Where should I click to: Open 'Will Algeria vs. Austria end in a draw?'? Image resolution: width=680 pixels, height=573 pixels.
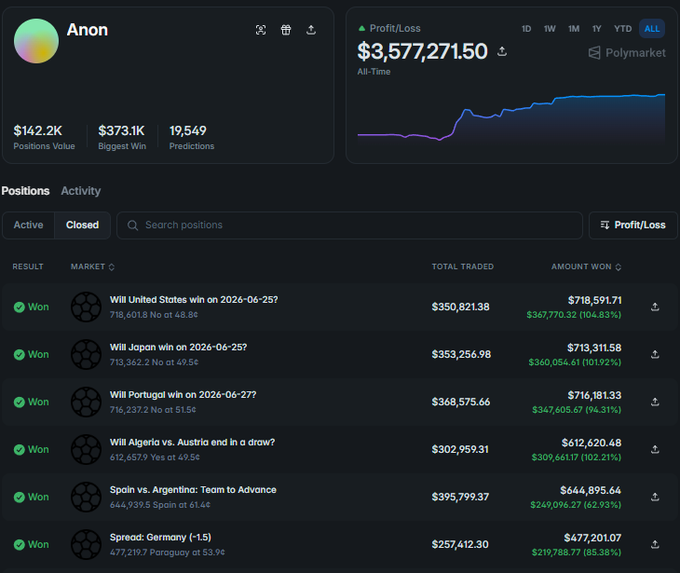click(x=192, y=442)
